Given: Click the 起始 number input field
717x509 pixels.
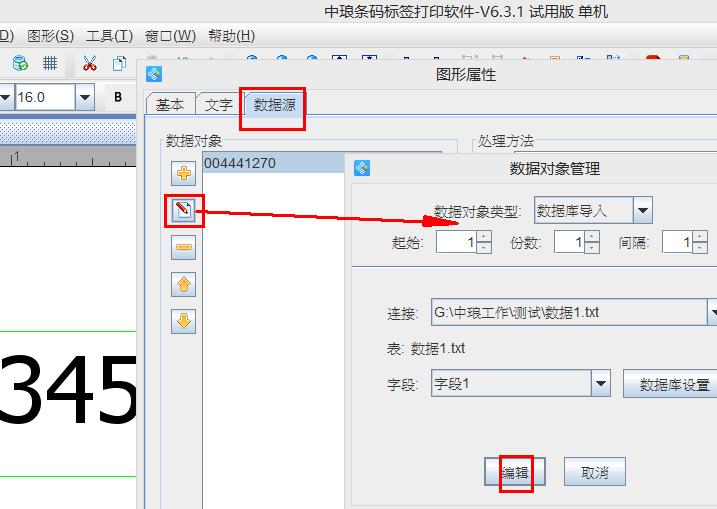Looking at the screenshot, I should coord(456,242).
